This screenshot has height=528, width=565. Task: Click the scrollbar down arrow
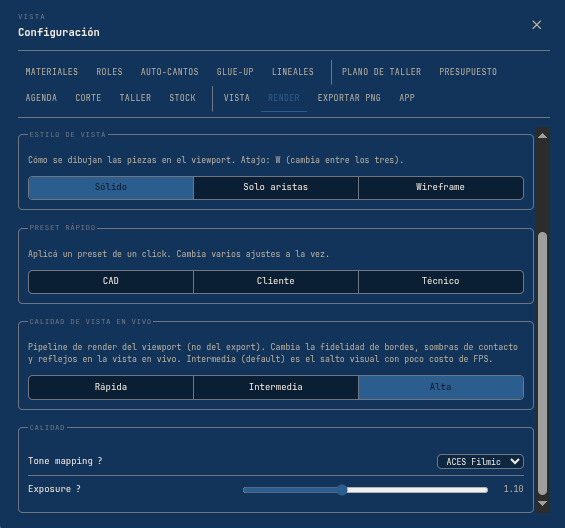(542, 503)
